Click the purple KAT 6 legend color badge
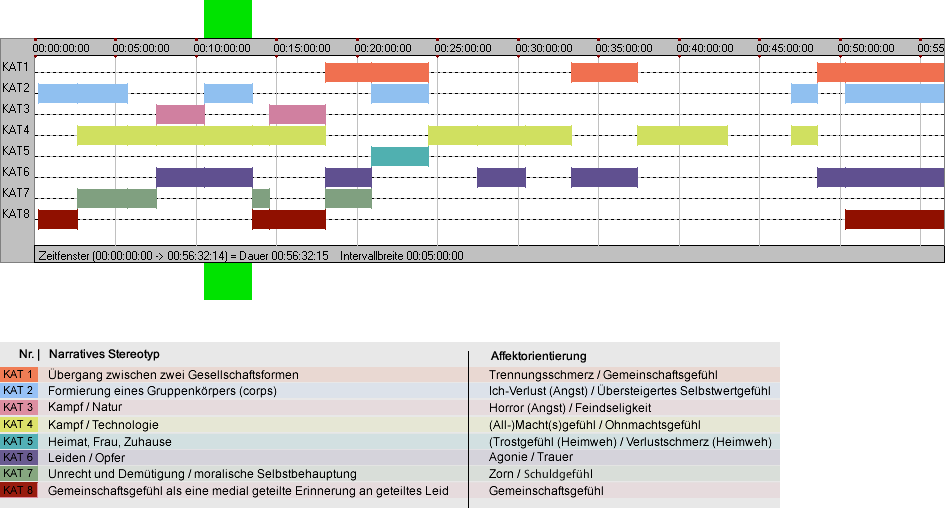The width and height of the screenshot is (945, 530). pyautogui.click(x=19, y=458)
